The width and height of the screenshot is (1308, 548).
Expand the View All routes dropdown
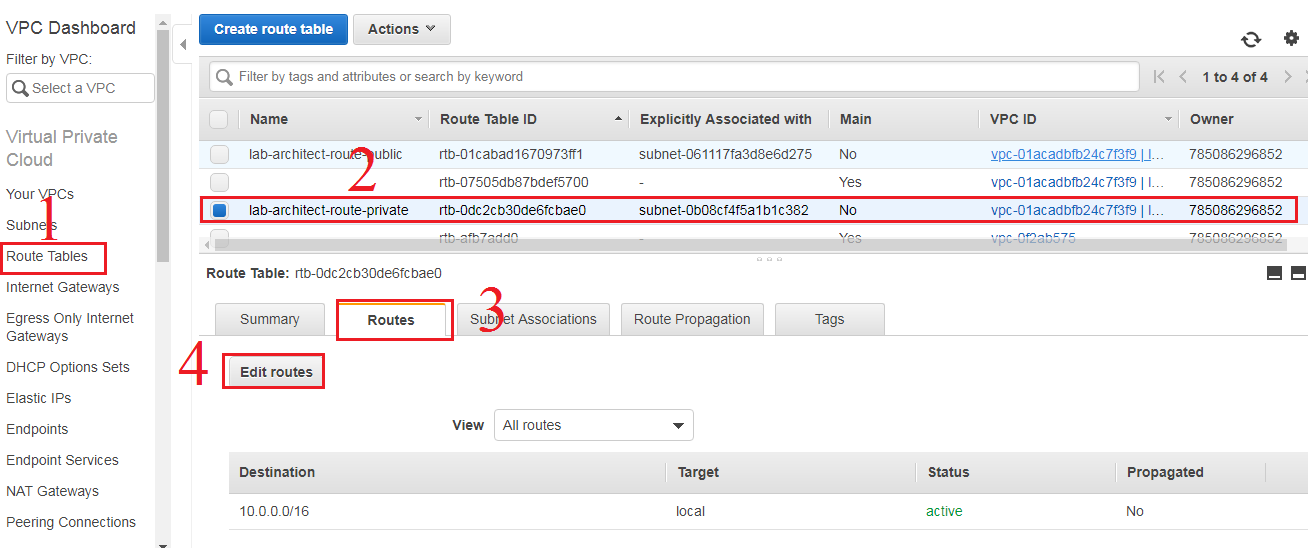(x=593, y=425)
